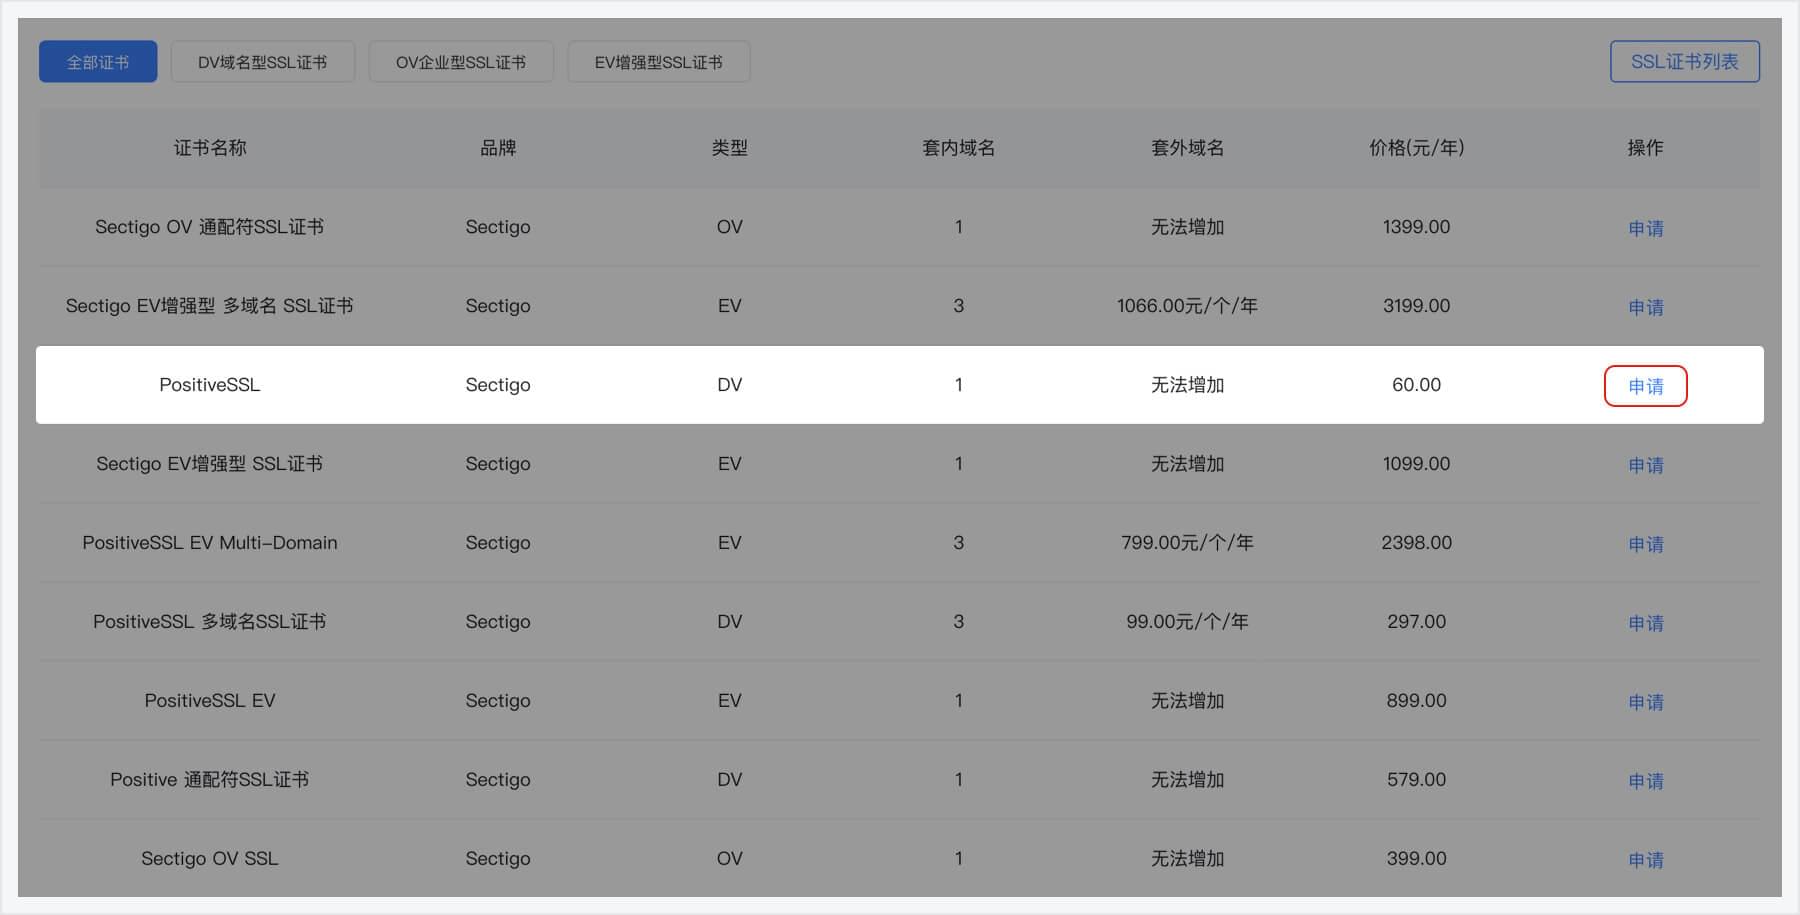Select the PositiveSSL certificate name priced 60.00
Image resolution: width=1800 pixels, height=915 pixels.
(x=210, y=385)
